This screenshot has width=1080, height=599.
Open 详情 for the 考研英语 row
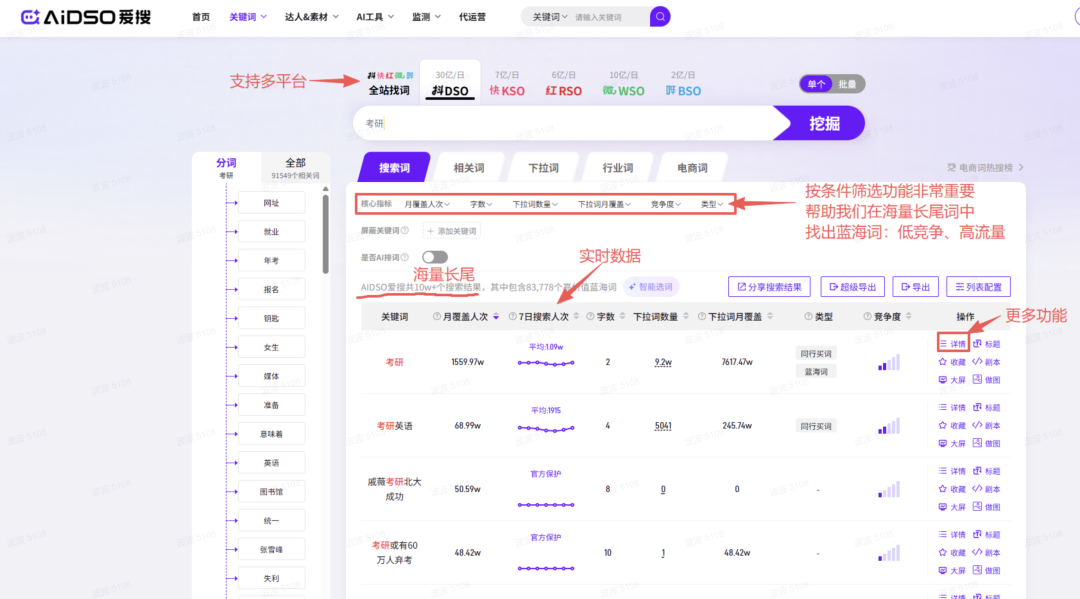(x=952, y=408)
